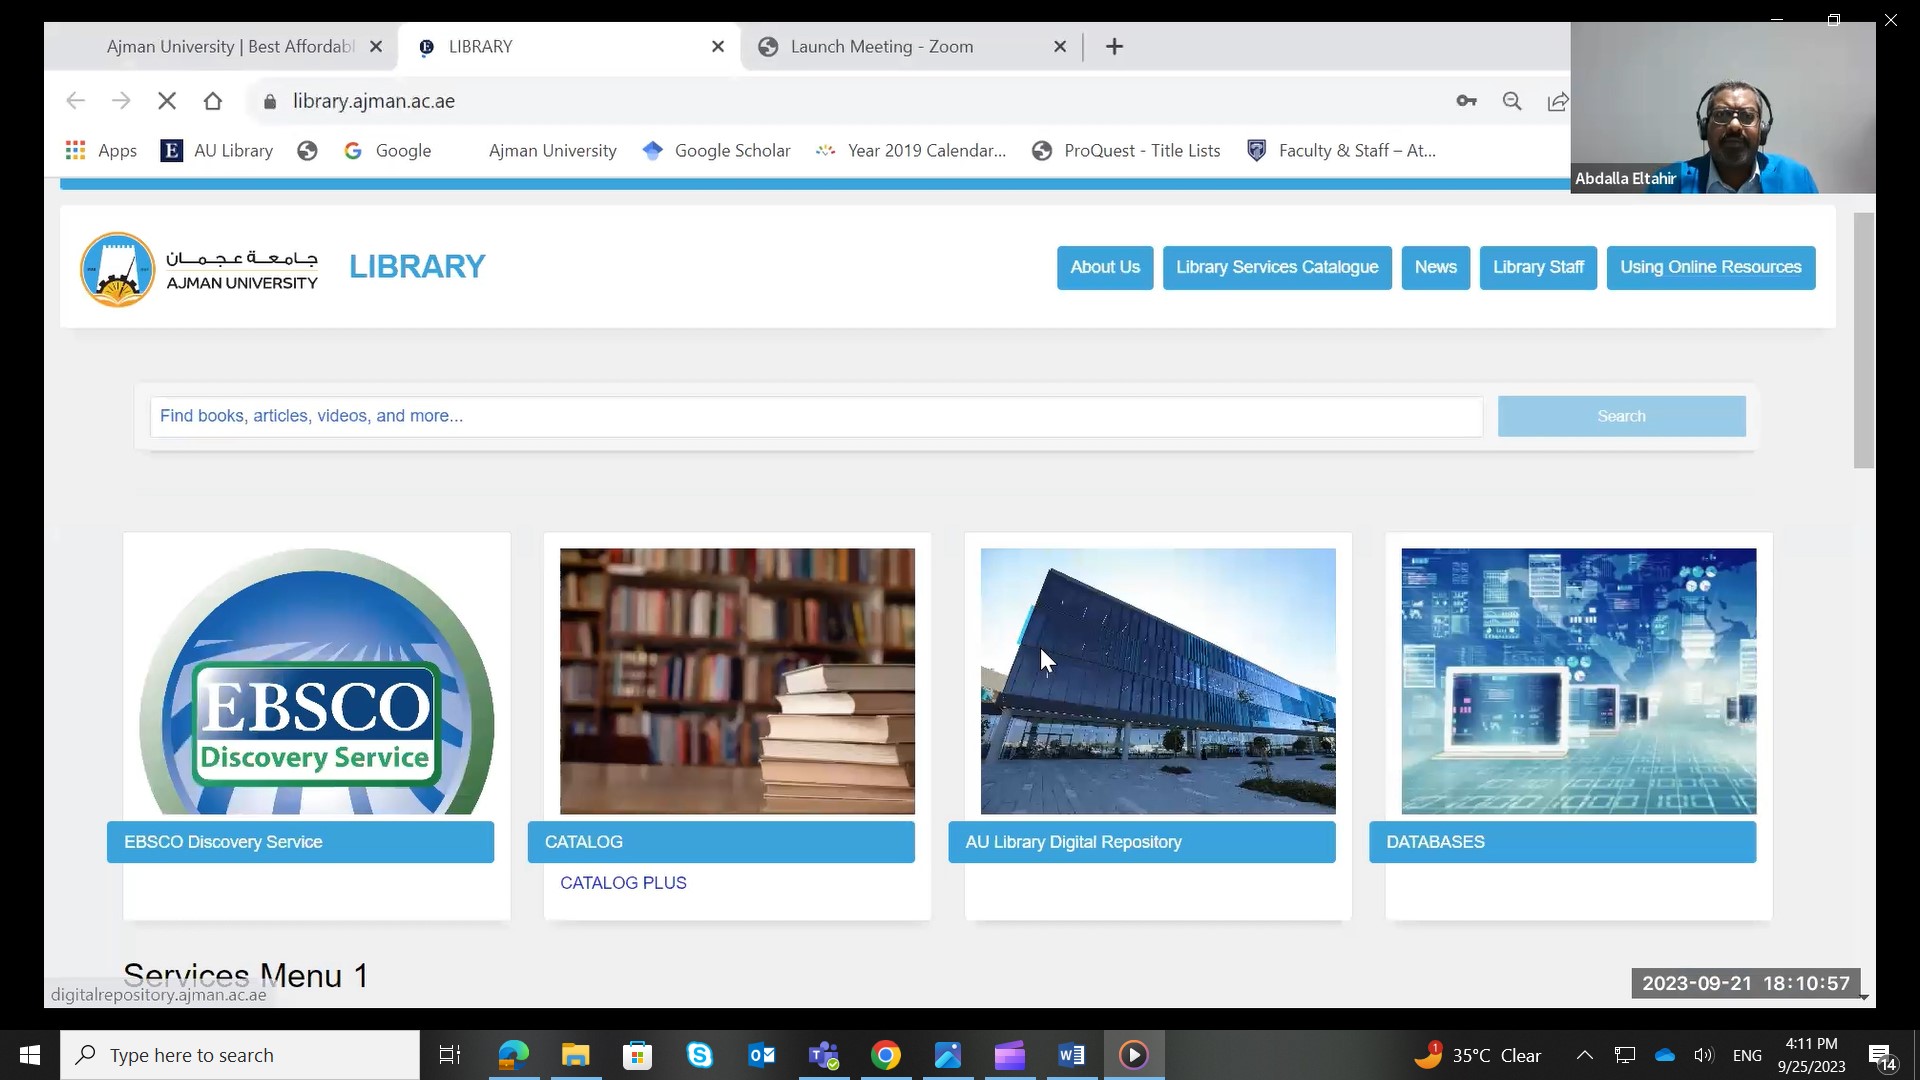Close the LIBRARY tab
The height and width of the screenshot is (1080, 1920).
tap(717, 47)
